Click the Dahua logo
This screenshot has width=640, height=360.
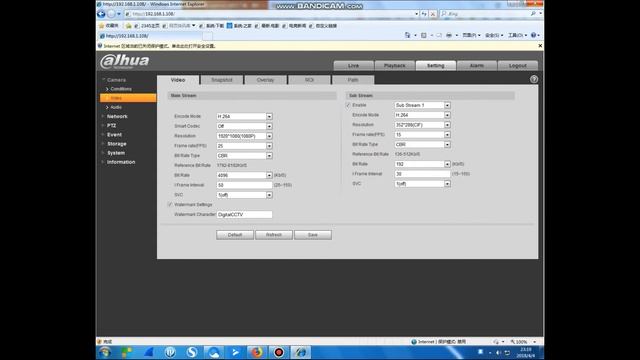[125, 62]
